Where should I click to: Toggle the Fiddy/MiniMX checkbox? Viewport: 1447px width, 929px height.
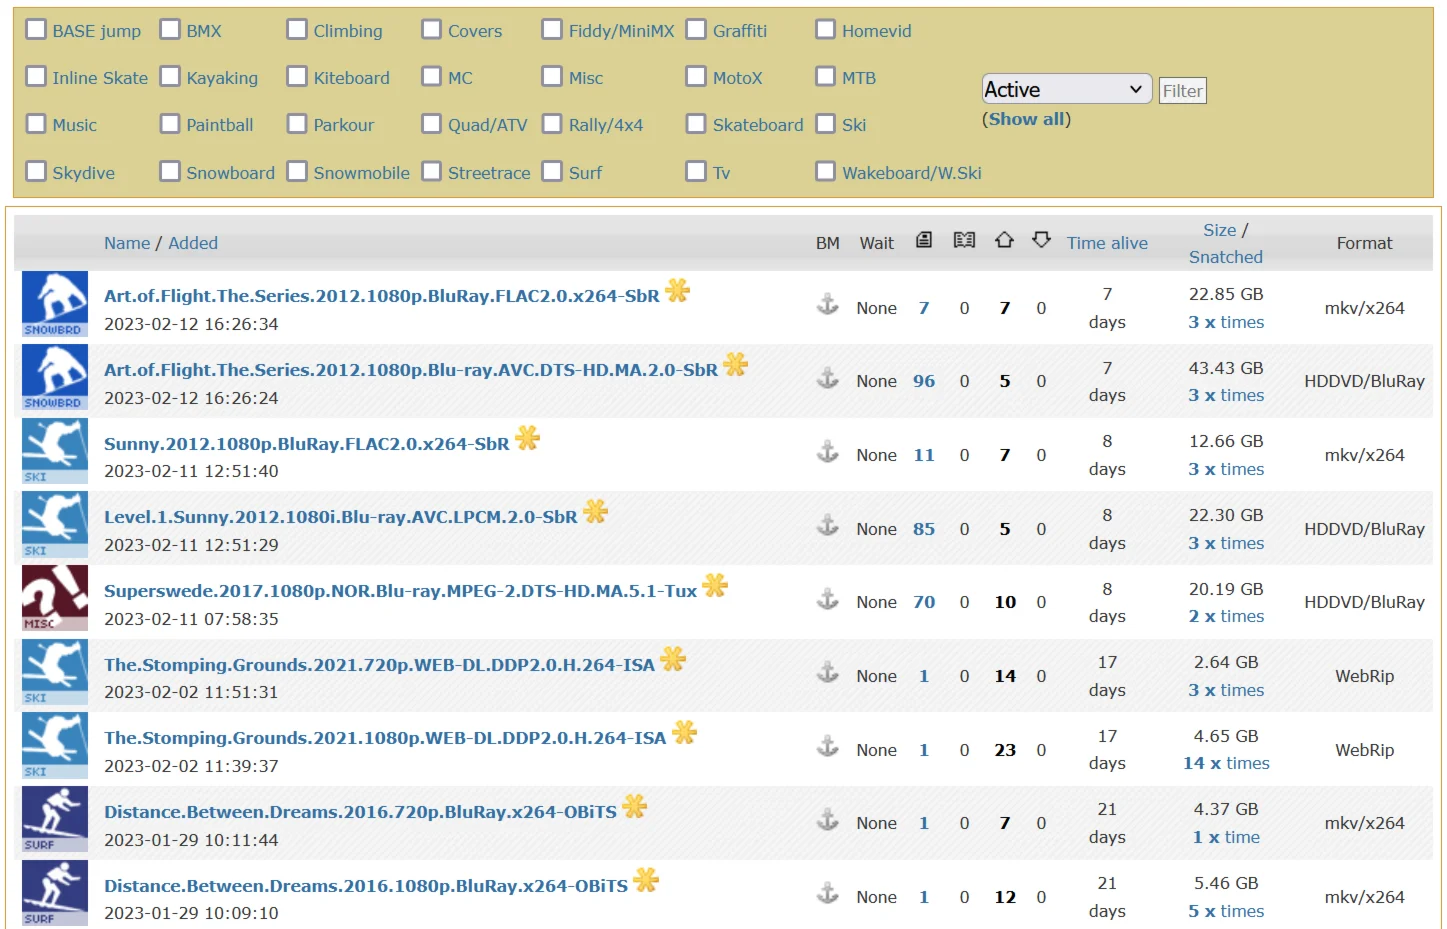tap(552, 29)
